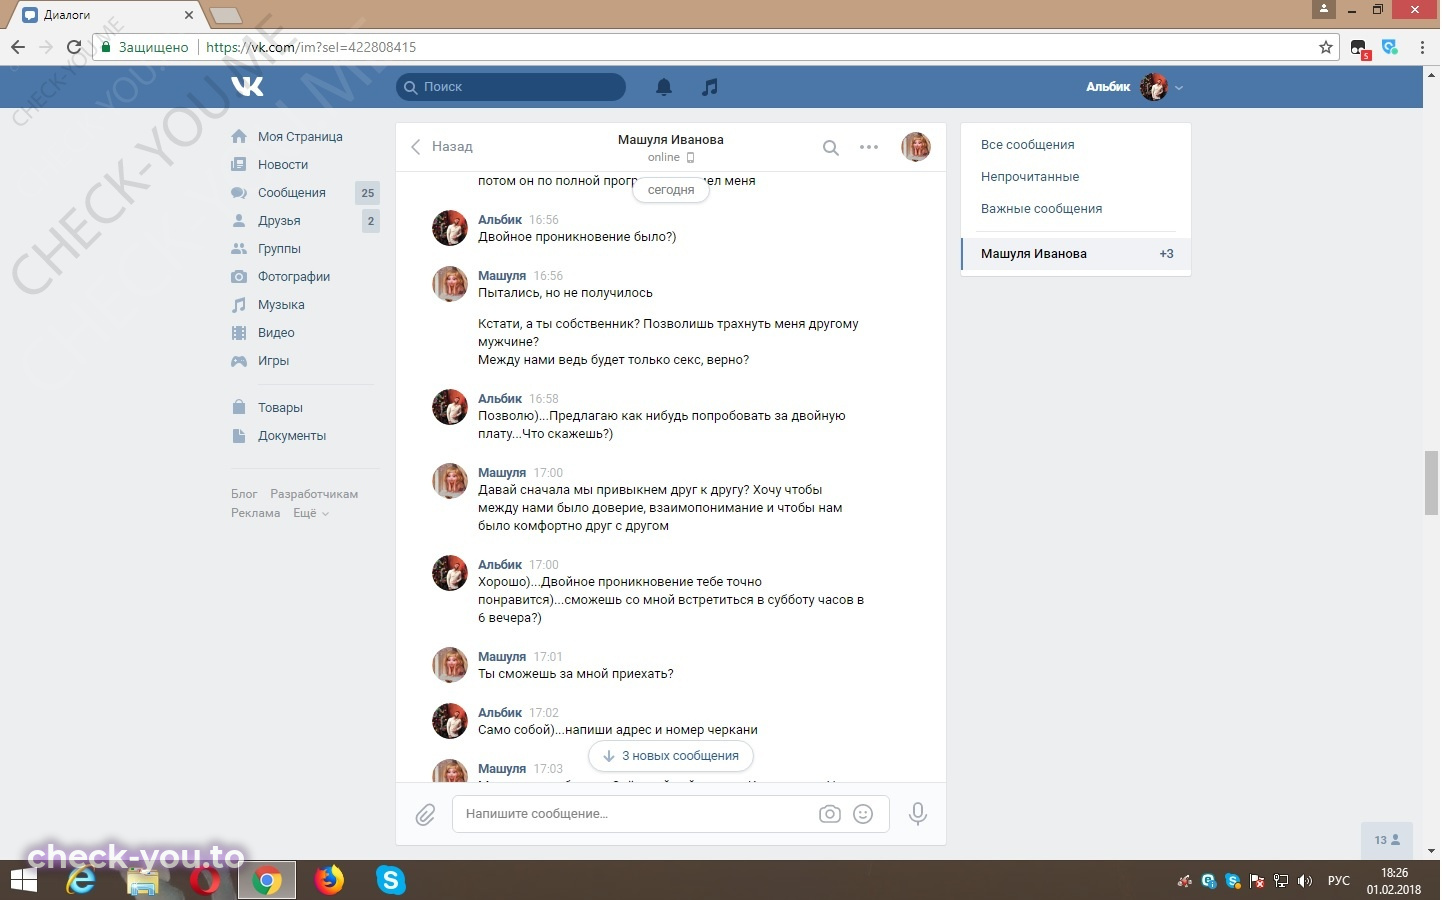Expand the Ещё footer menu

(x=310, y=513)
